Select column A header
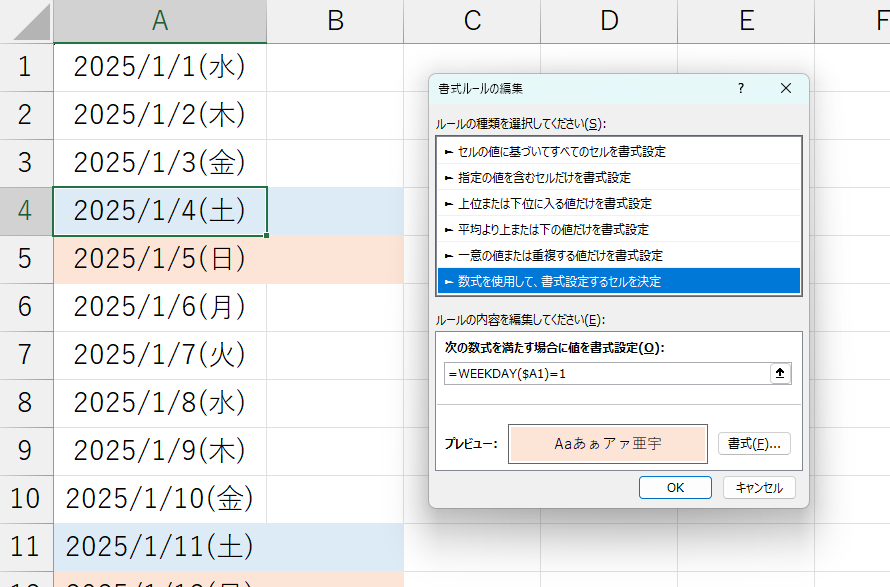 [x=160, y=21]
